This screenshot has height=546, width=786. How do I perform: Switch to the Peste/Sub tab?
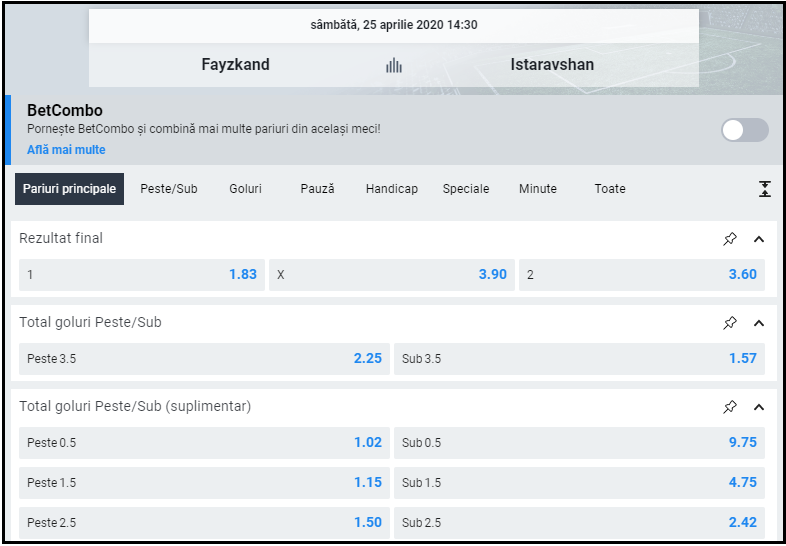pyautogui.click(x=169, y=189)
